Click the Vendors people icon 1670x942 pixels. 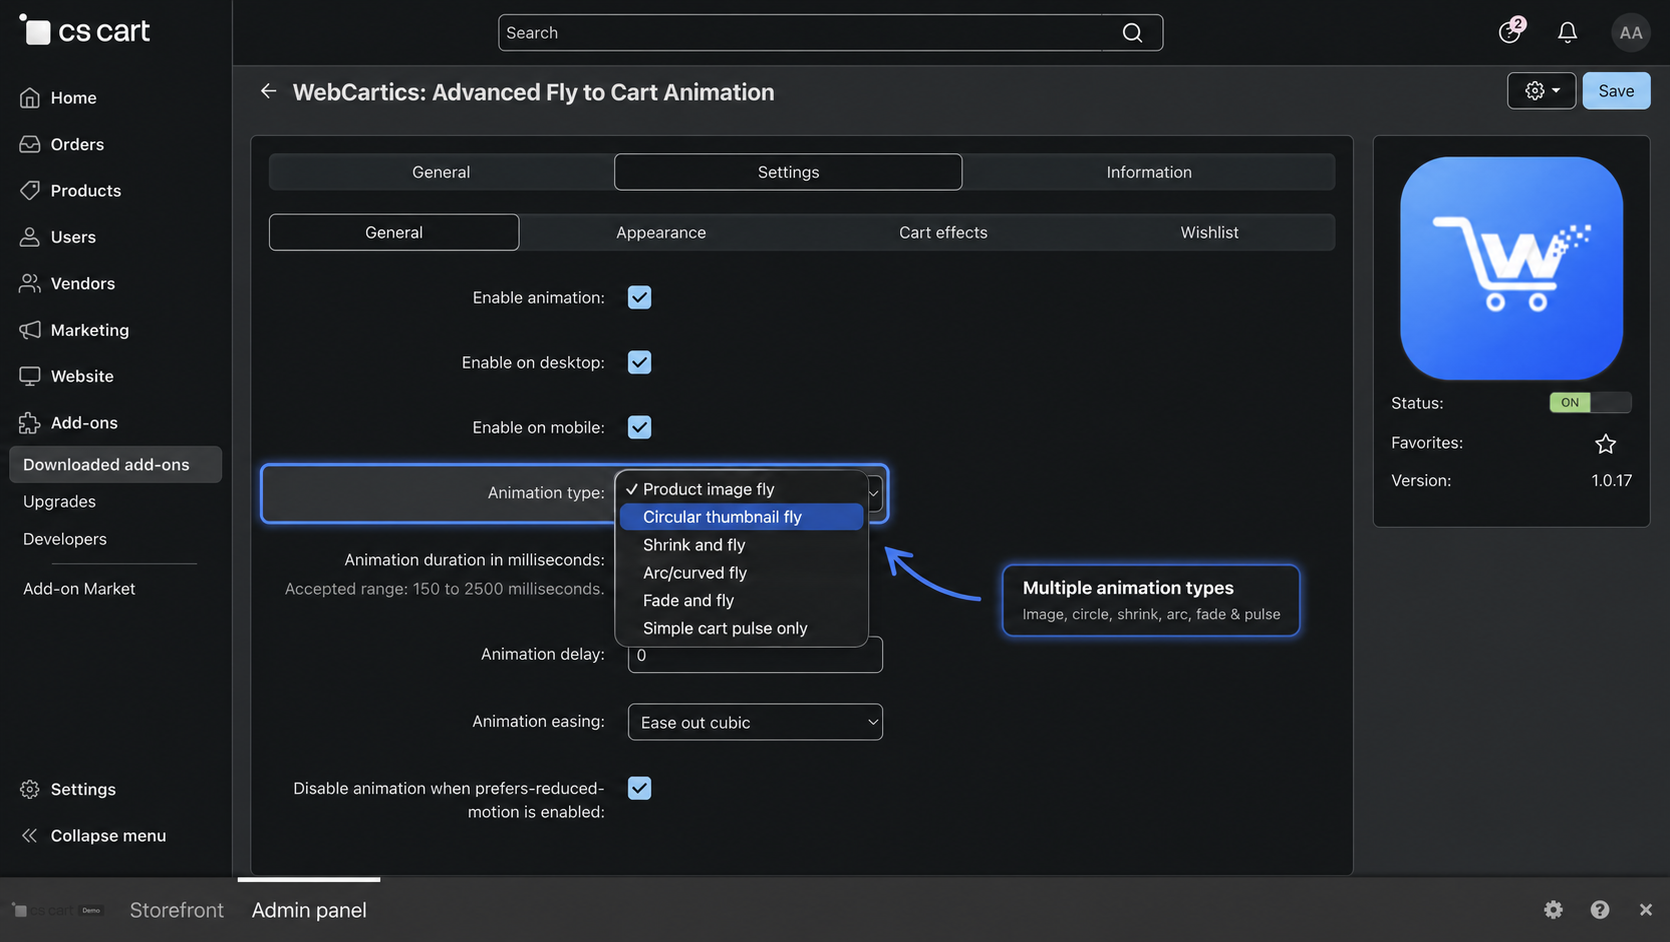coord(30,283)
